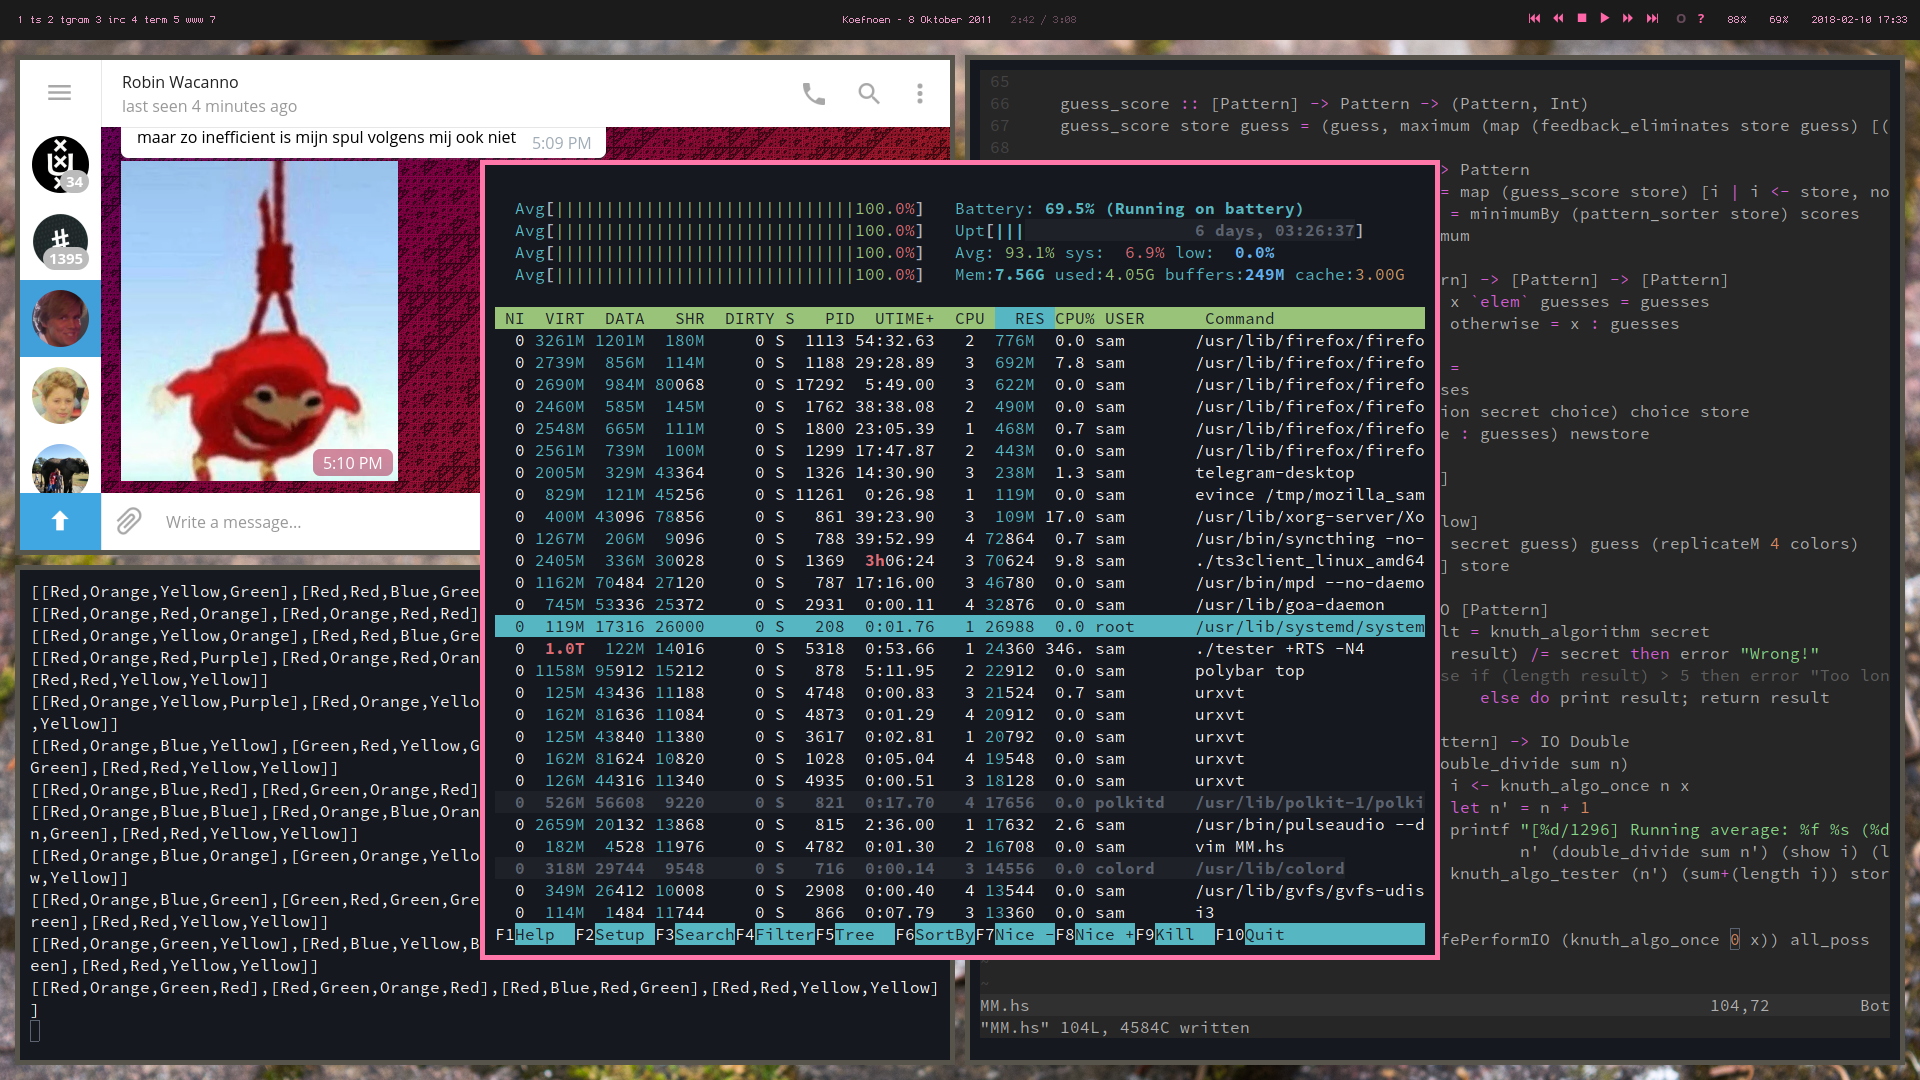Toggle the repeat 'O' indicator in polybar
This screenshot has width=1920, height=1080.
[x=1681, y=19]
